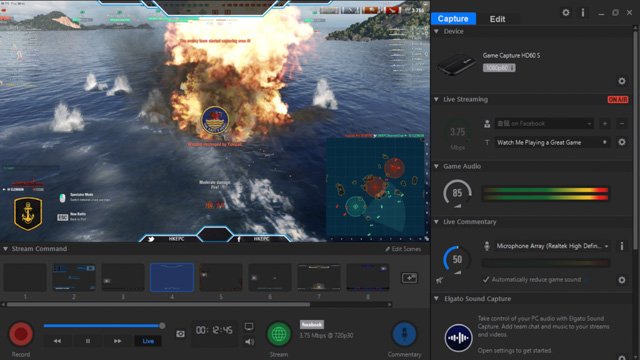The image size is (640, 360).
Task: Select scene thumbnail 7
Action: tap(319, 278)
